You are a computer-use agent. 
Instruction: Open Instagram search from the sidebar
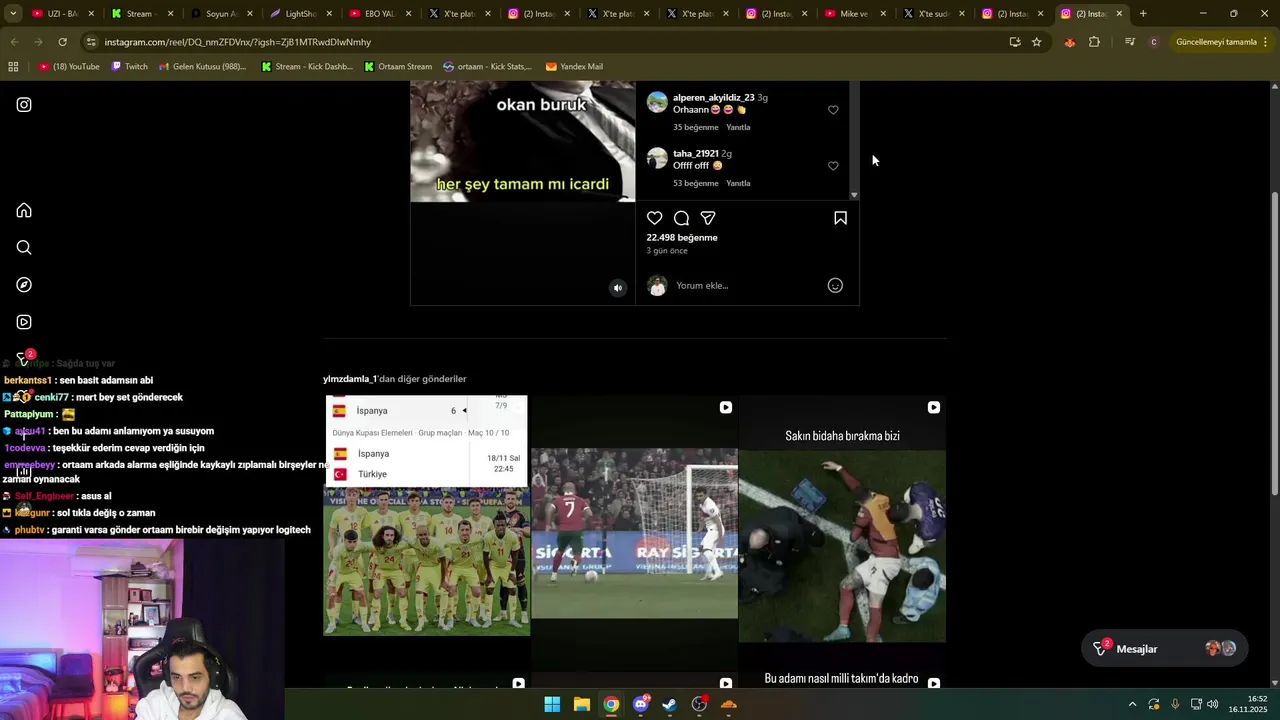[x=24, y=248]
